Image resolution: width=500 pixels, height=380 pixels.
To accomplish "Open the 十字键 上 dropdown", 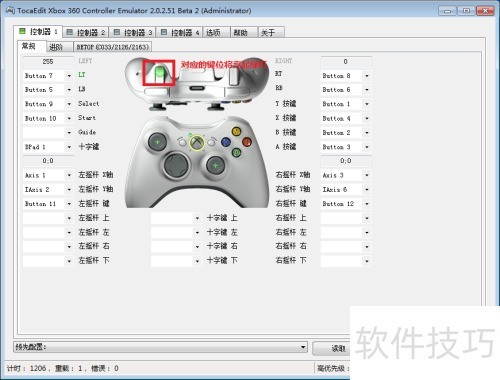I will pyautogui.click(x=176, y=218).
